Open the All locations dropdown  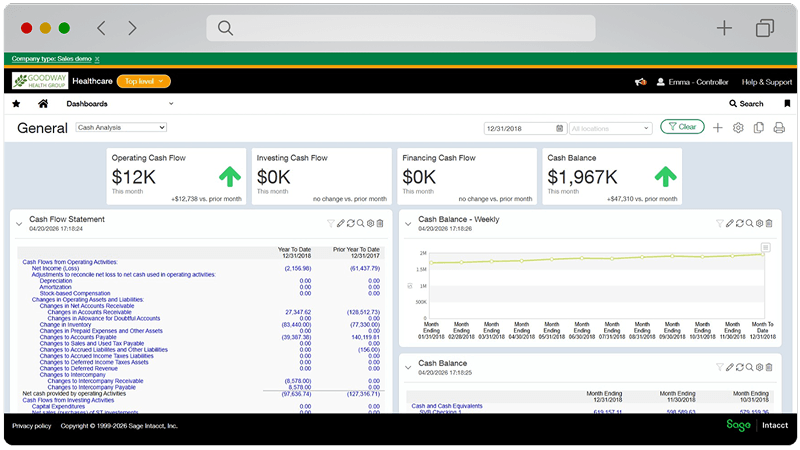click(610, 129)
